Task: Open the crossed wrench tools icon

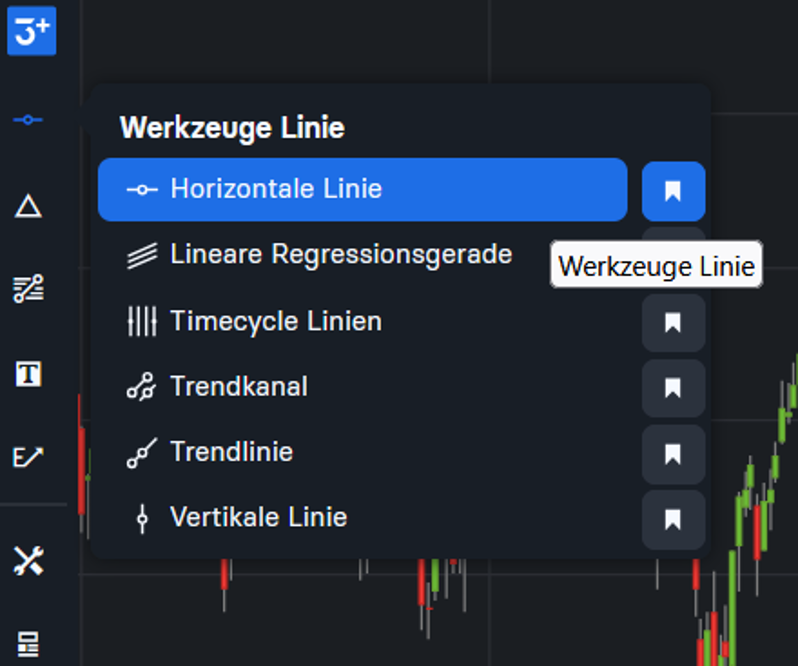Action: pos(28,561)
